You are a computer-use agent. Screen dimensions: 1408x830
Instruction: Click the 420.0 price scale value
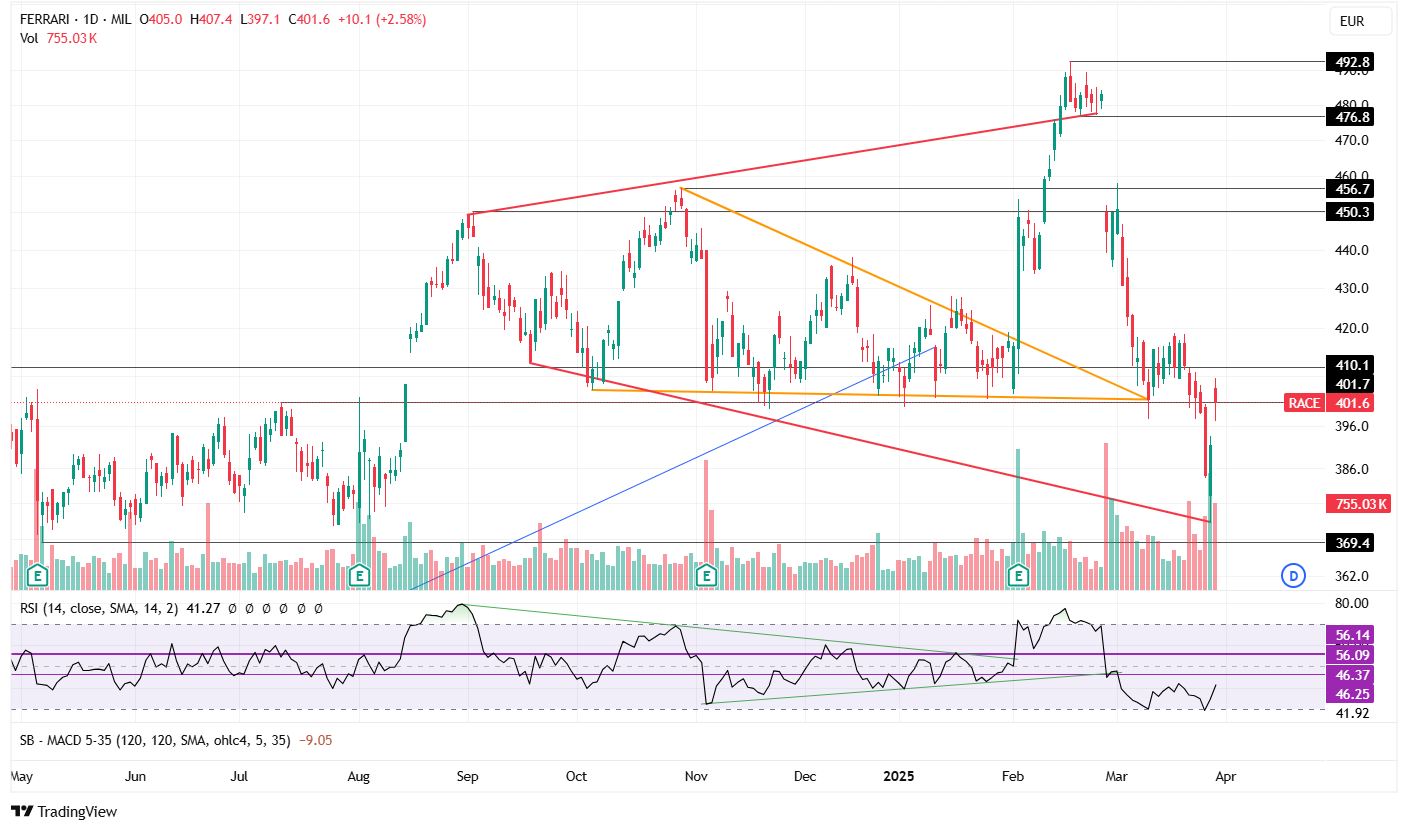(1352, 328)
